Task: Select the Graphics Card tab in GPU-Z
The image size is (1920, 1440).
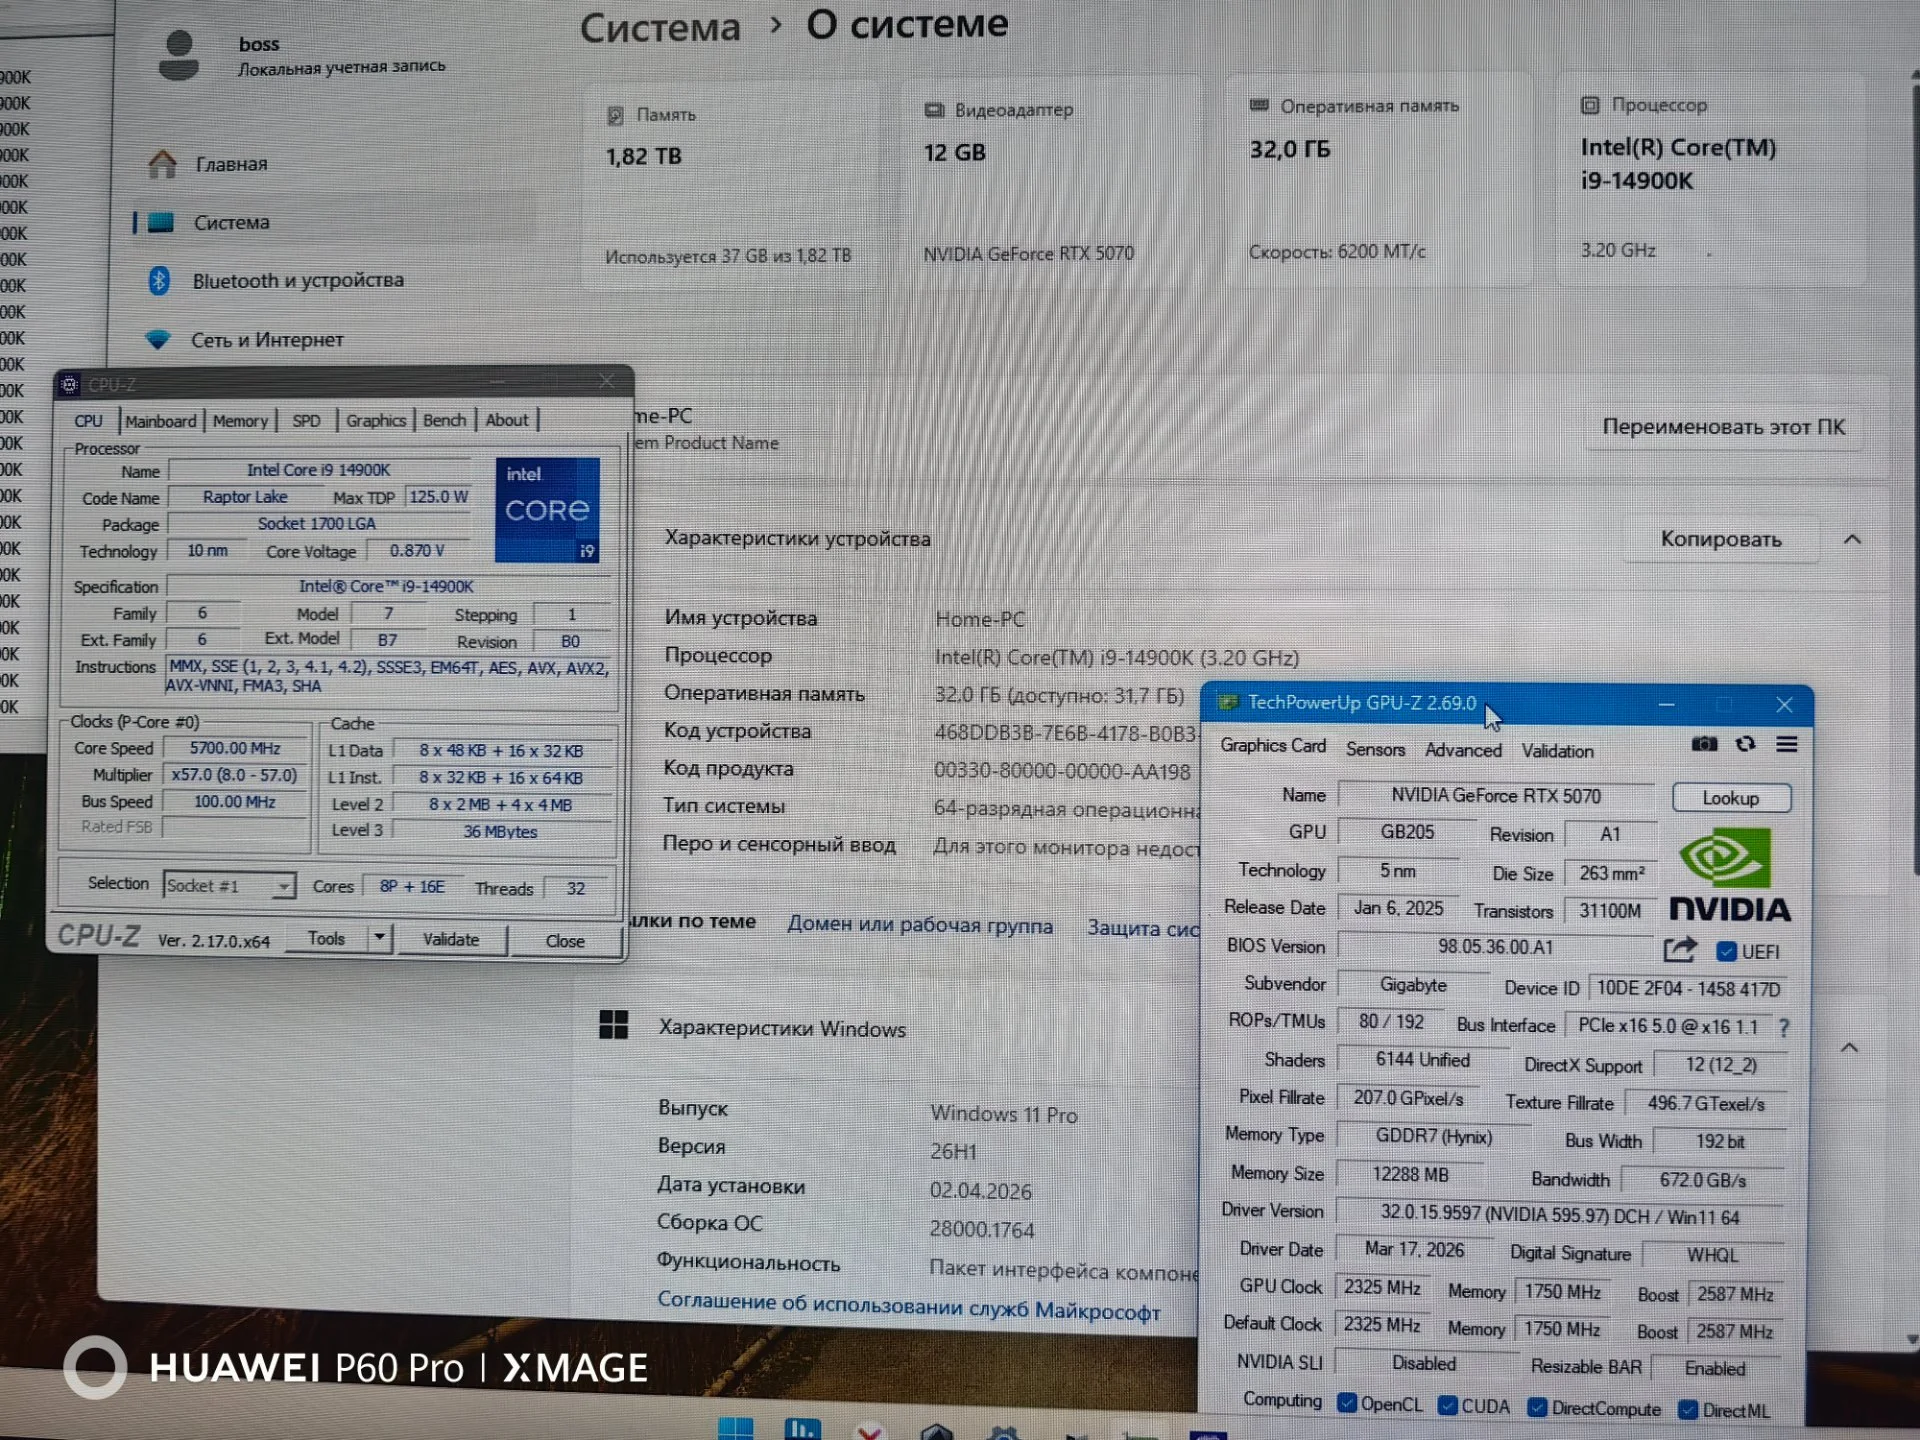Action: point(1272,746)
